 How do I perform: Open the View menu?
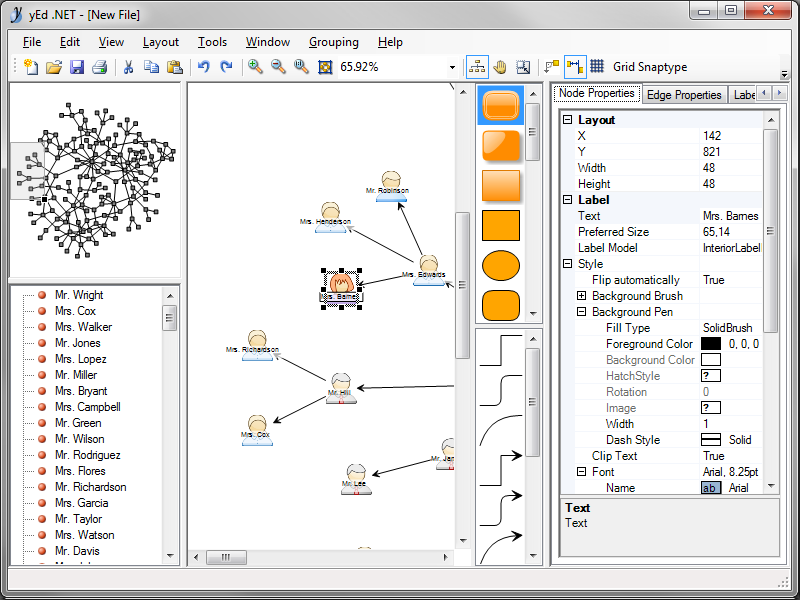111,42
